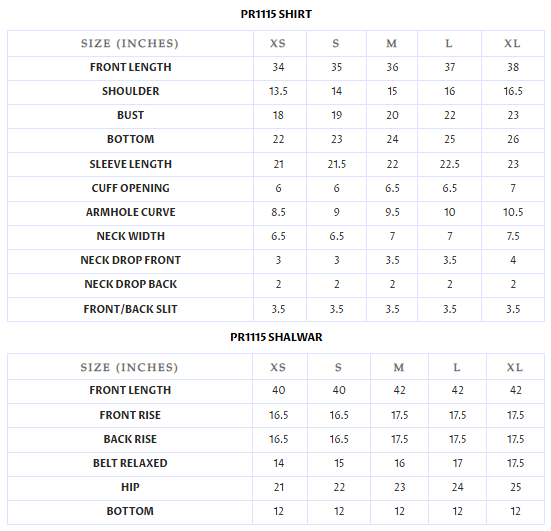The image size is (551, 531).
Task: Click the NECK DROP FRONT row label
Action: point(130,260)
